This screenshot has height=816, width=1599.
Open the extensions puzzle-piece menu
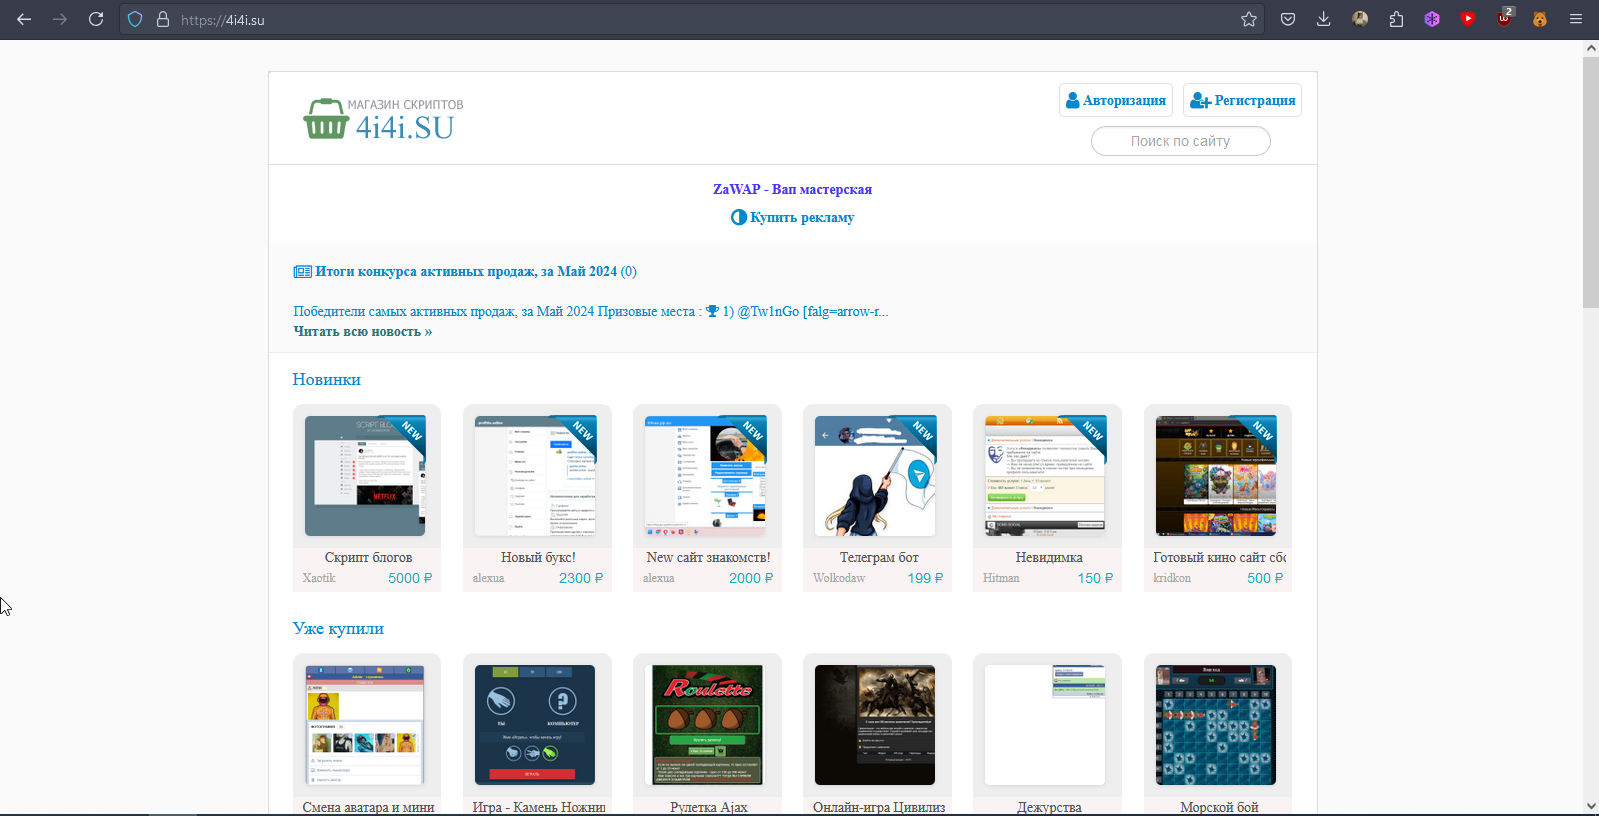pyautogui.click(x=1396, y=19)
